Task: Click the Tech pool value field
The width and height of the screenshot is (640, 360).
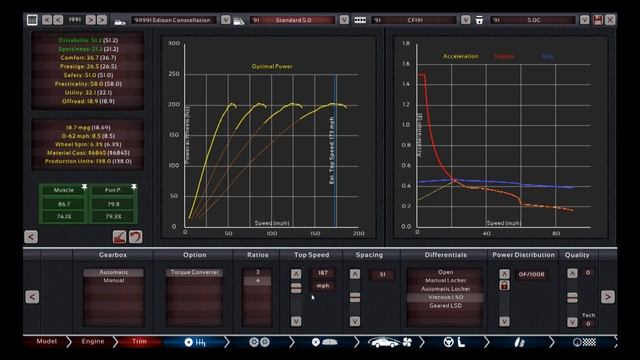Action: (x=588, y=324)
